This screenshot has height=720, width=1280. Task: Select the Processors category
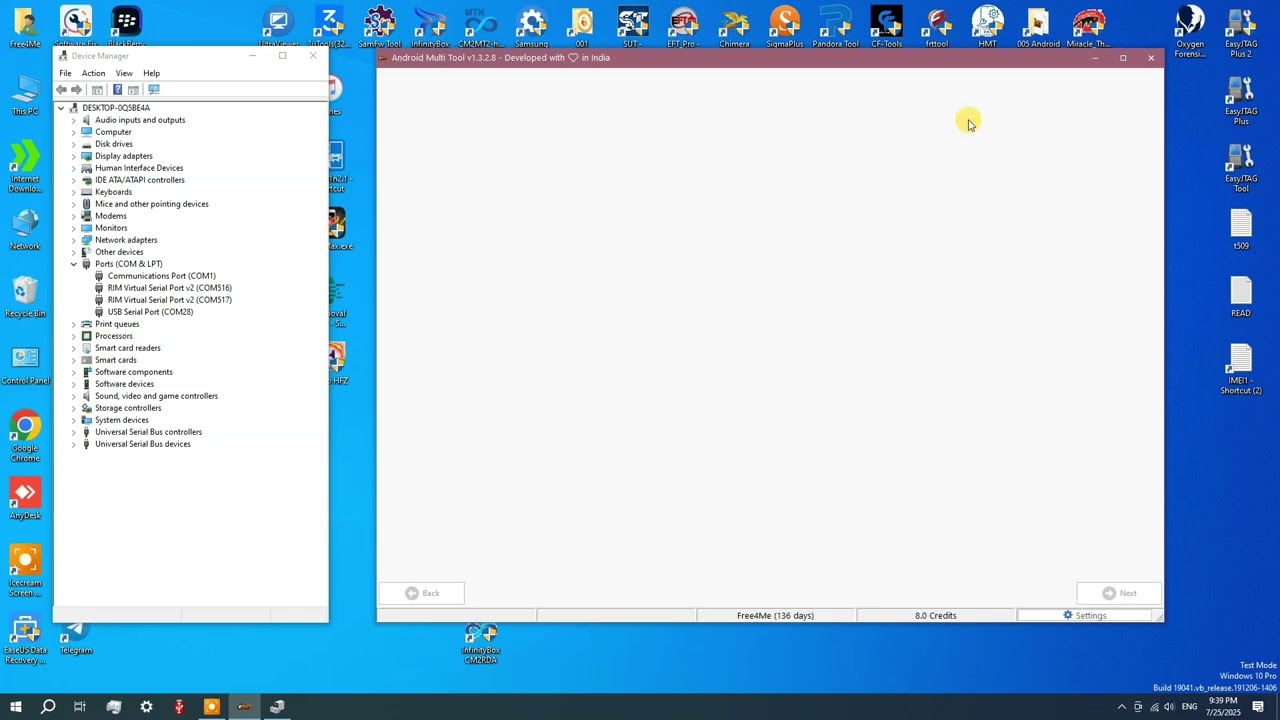[113, 336]
